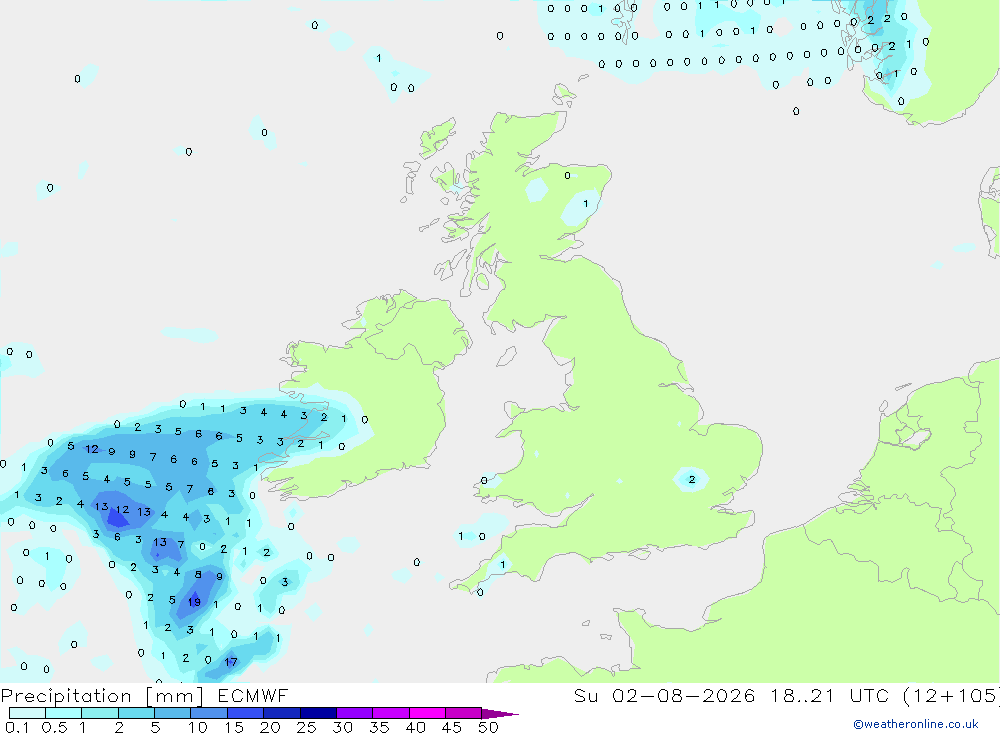
Task: Click the '0' value over northern Scotland
Action: click(x=567, y=175)
